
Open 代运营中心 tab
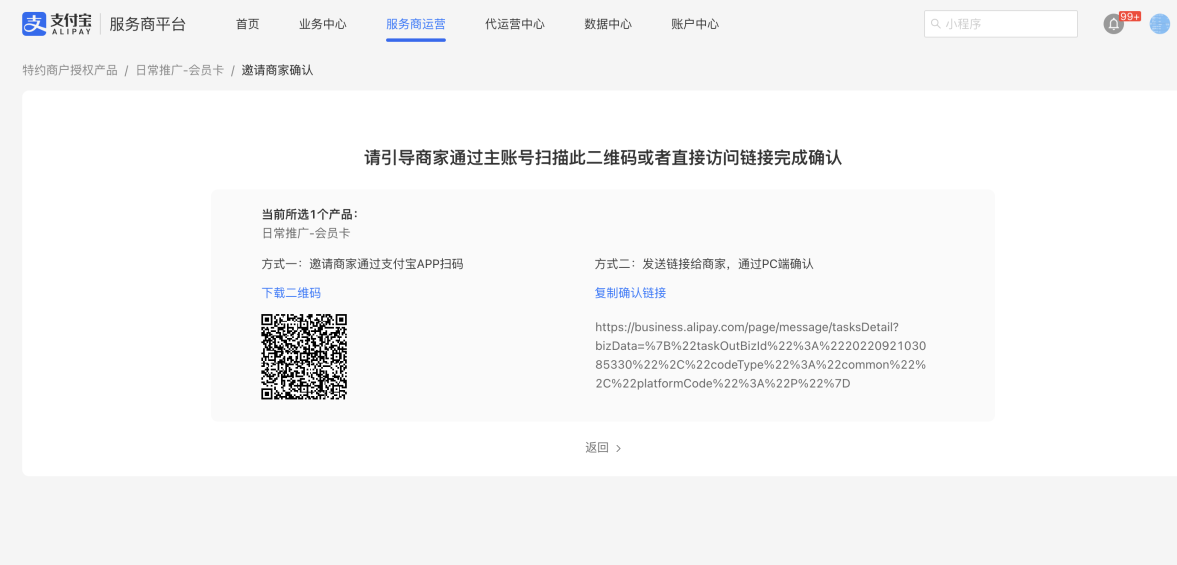[x=515, y=24]
